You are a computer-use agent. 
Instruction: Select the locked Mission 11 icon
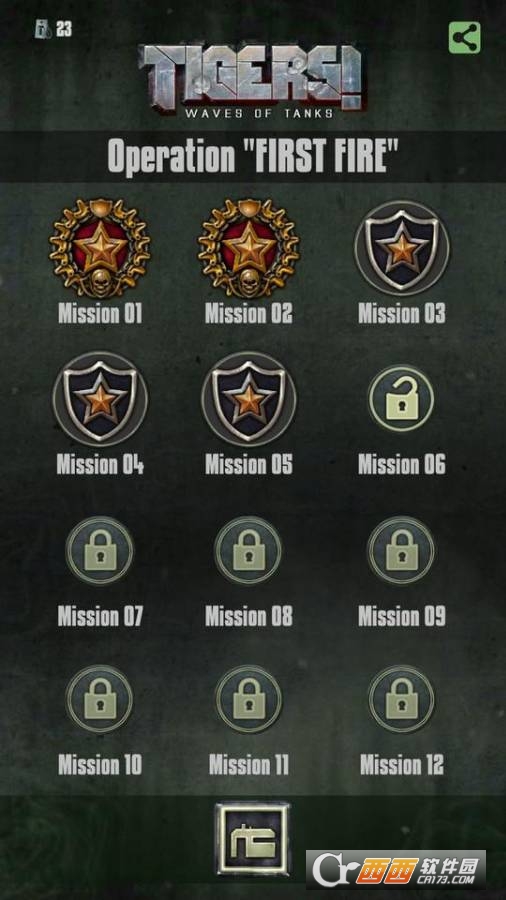[x=248, y=699]
